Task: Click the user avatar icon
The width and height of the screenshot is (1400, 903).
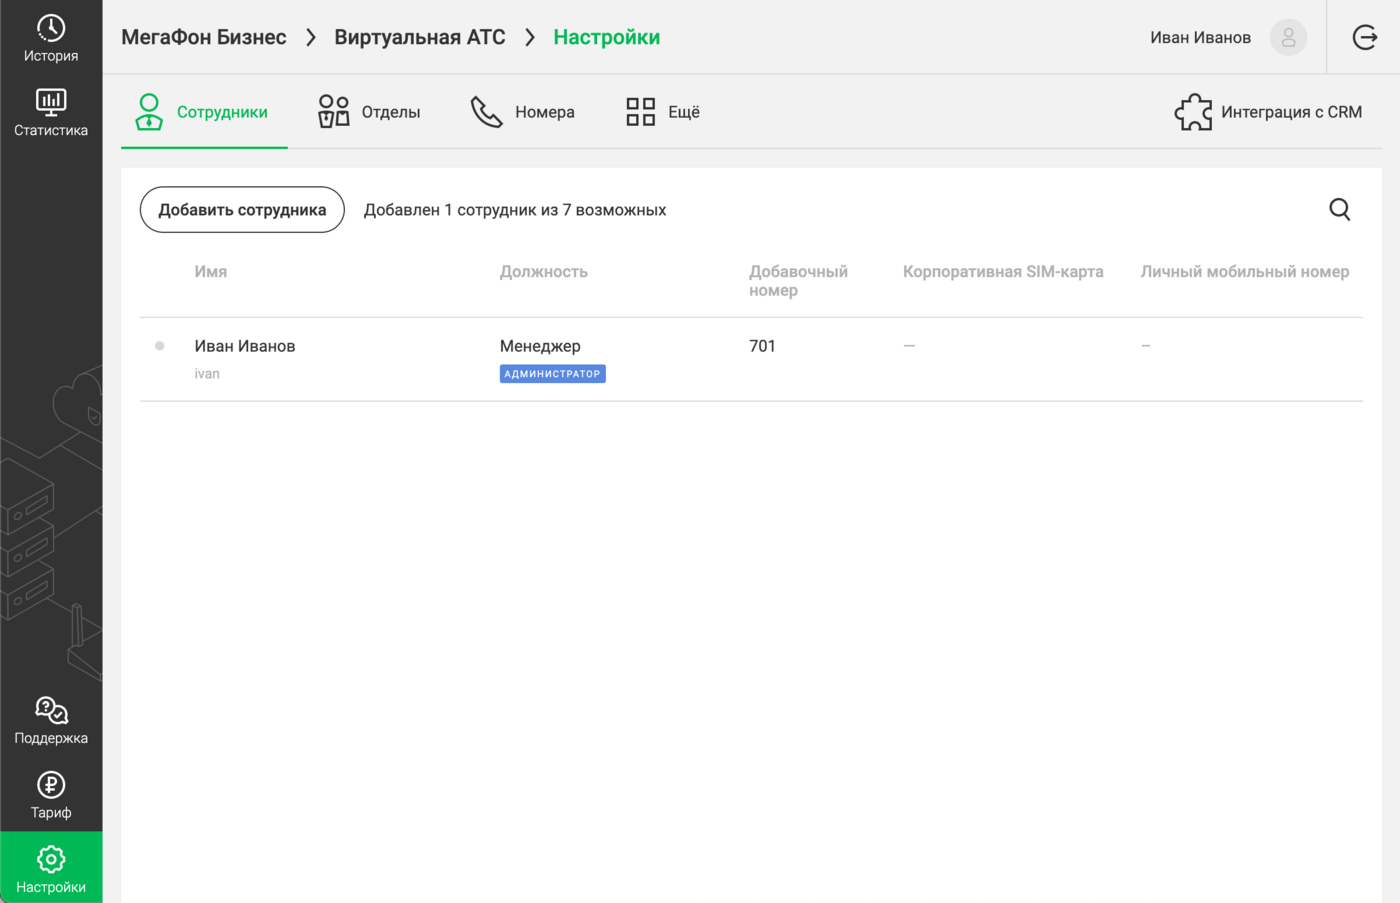Action: [1288, 37]
